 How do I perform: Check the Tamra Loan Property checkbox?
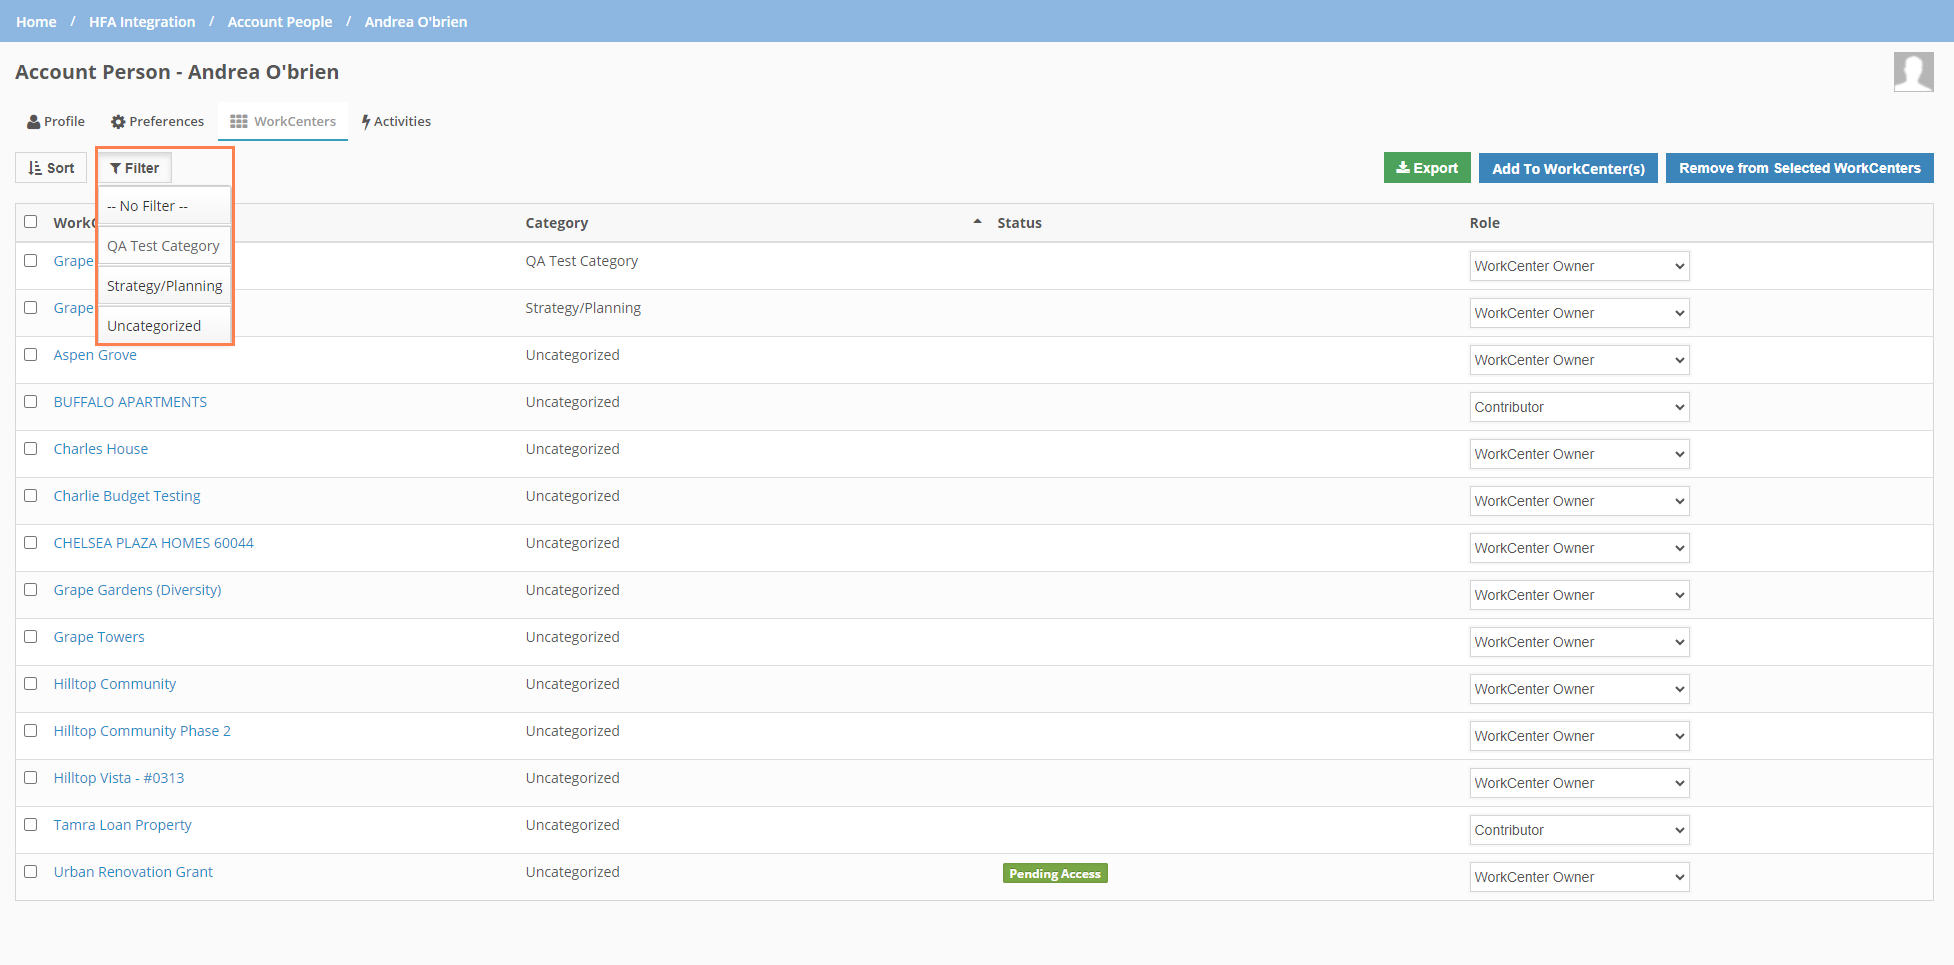[31, 825]
